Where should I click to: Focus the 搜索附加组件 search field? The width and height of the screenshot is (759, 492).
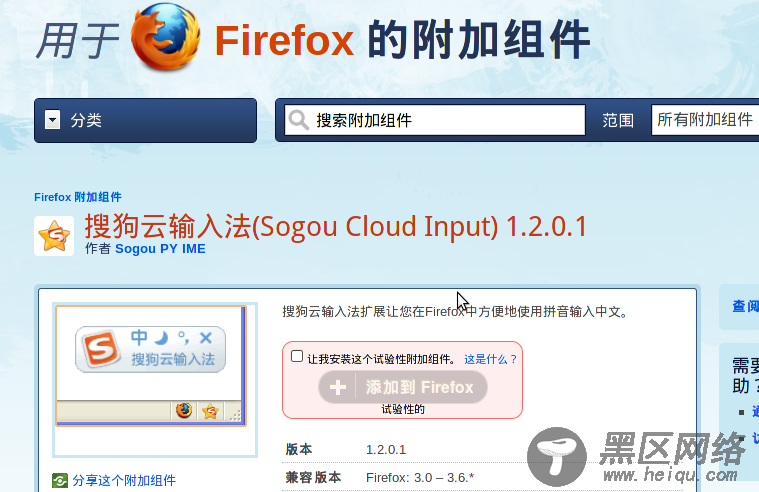[435, 120]
